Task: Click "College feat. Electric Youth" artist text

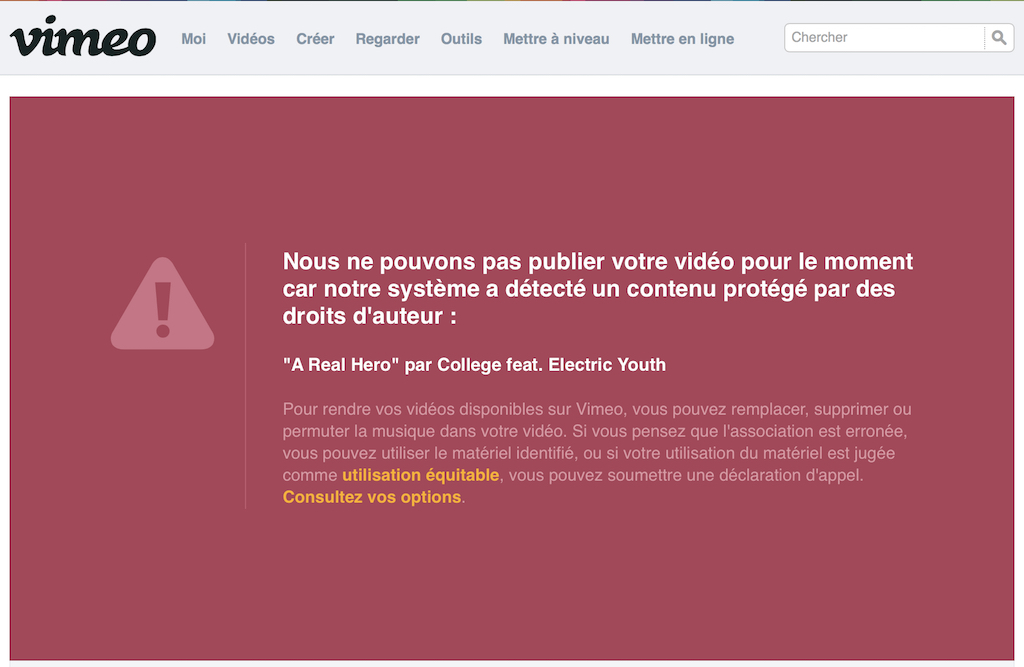Action: tap(551, 365)
